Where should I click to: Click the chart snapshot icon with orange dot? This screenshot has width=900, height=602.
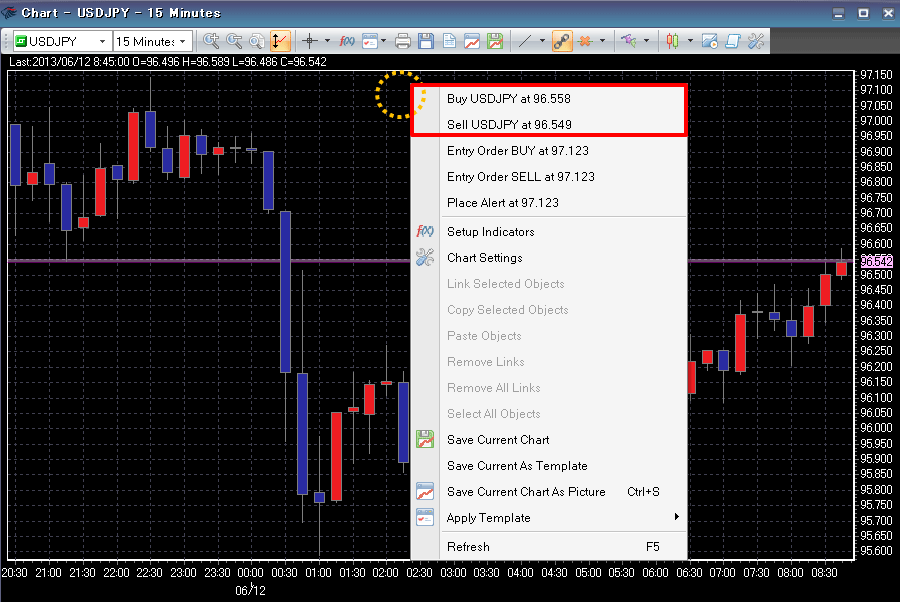710,41
